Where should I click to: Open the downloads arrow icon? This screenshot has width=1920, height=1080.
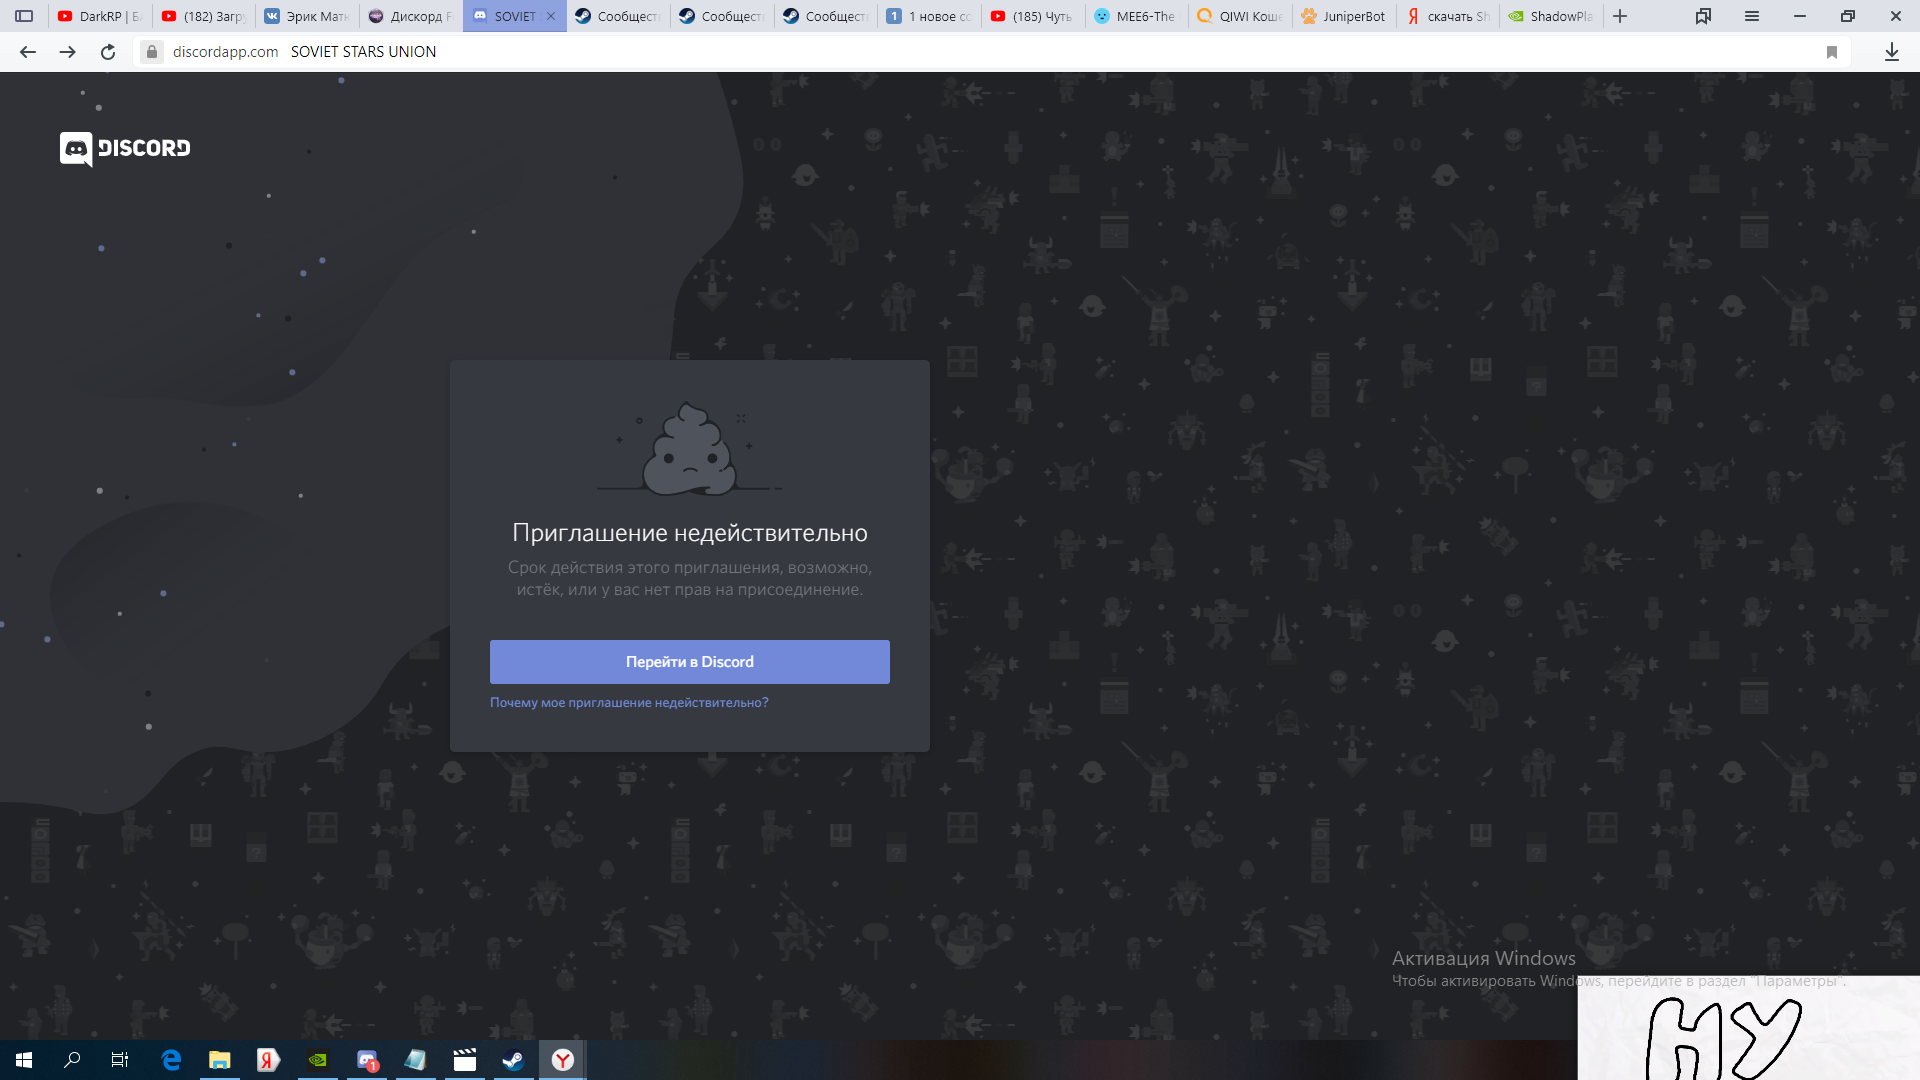click(x=1891, y=52)
